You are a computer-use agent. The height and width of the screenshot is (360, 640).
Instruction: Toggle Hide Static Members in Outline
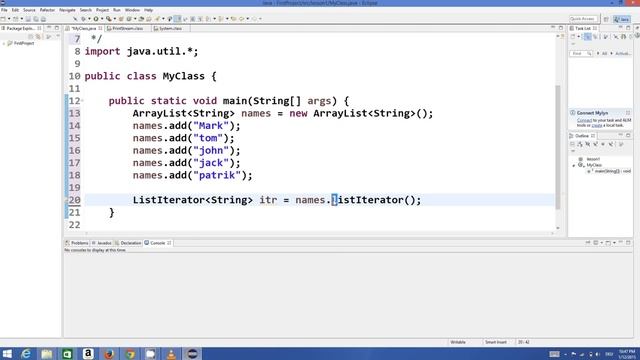(x=595, y=144)
